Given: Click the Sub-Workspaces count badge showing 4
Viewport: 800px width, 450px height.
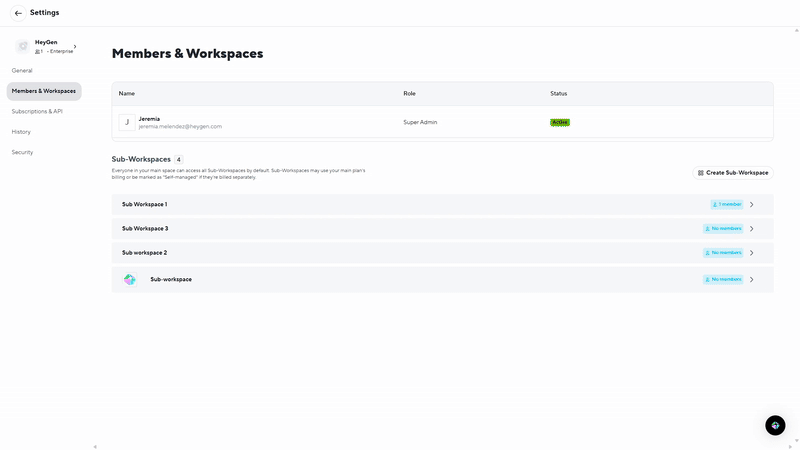Looking at the screenshot, I should 179,159.
